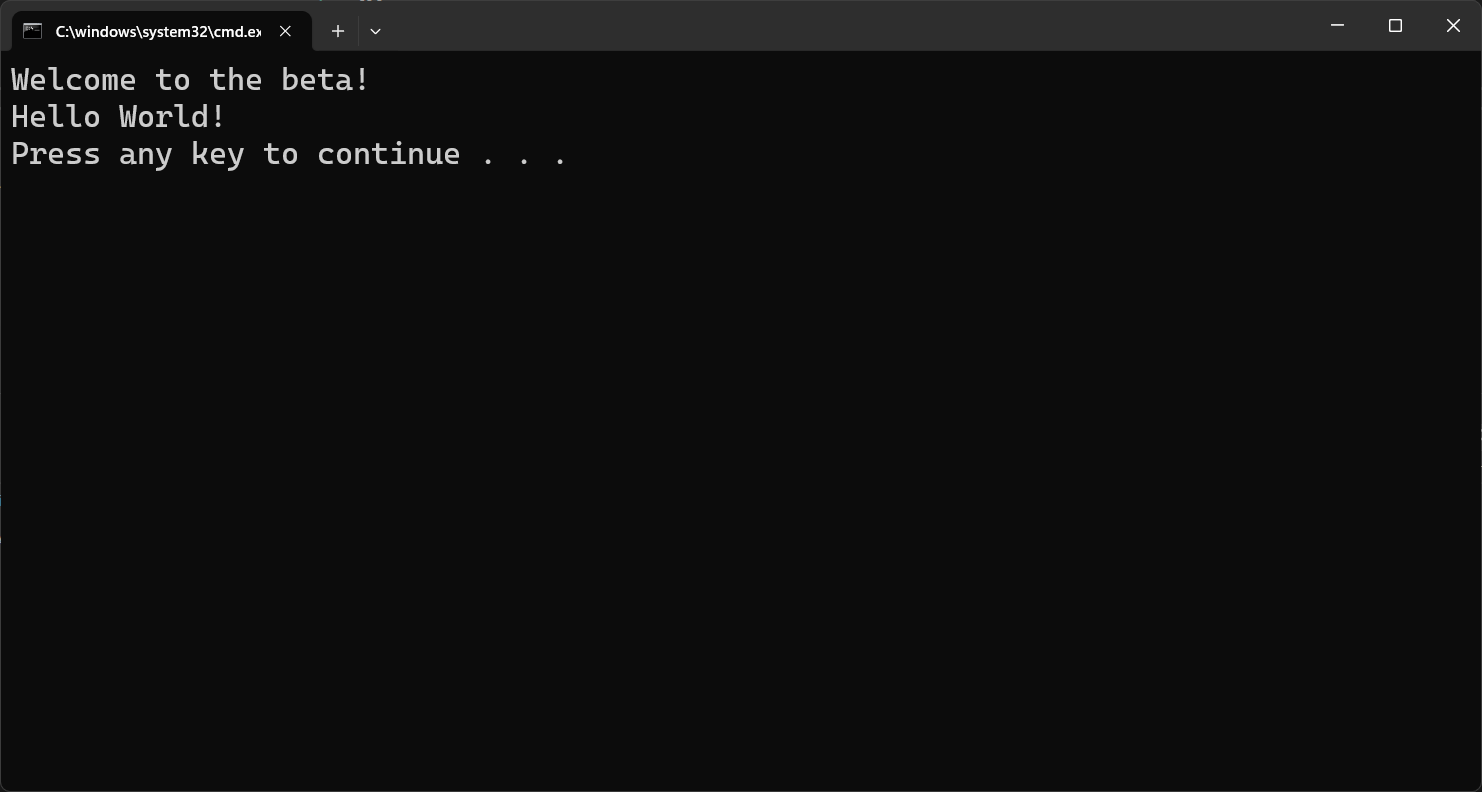This screenshot has height=792, width=1482.
Task: Open a new terminal tab with the plus icon
Action: (x=337, y=31)
